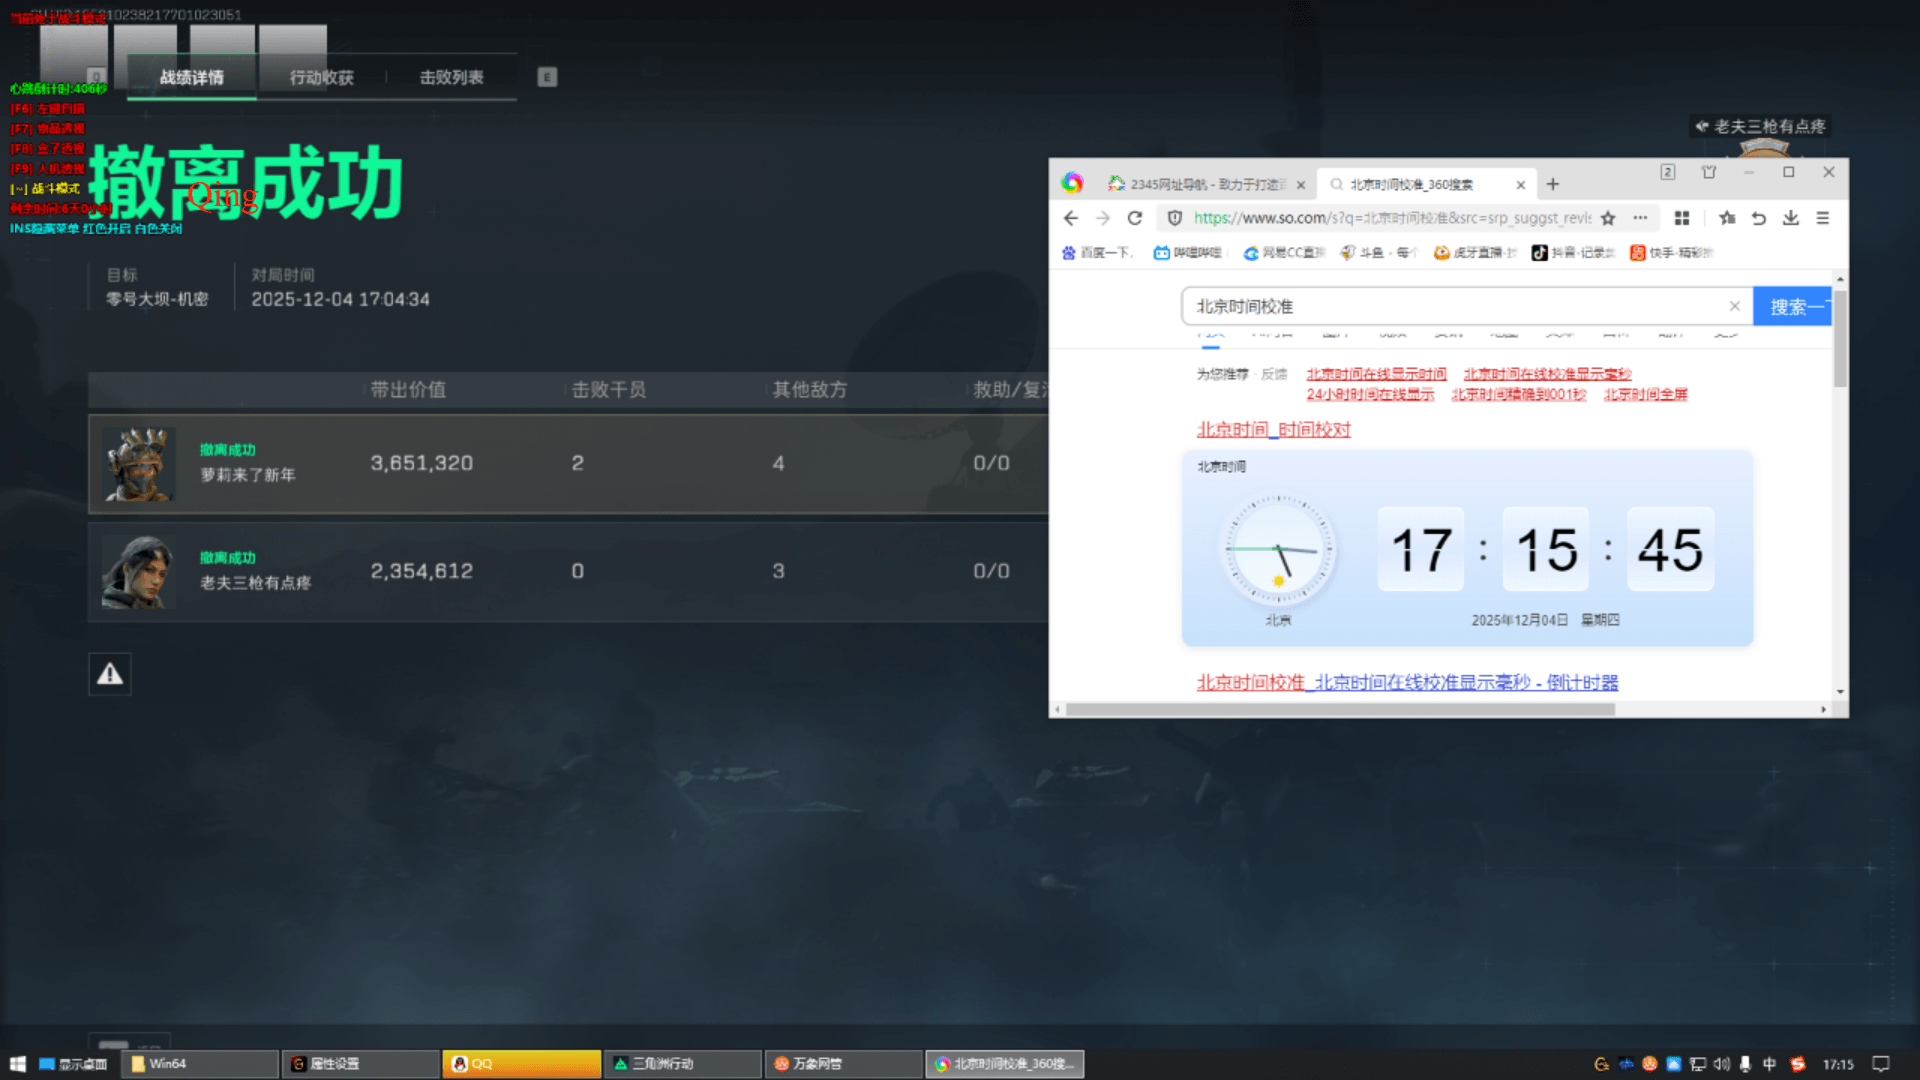Open 北京时间_时间校对 result link
Viewport: 1920px width, 1080px height.
coord(1273,429)
